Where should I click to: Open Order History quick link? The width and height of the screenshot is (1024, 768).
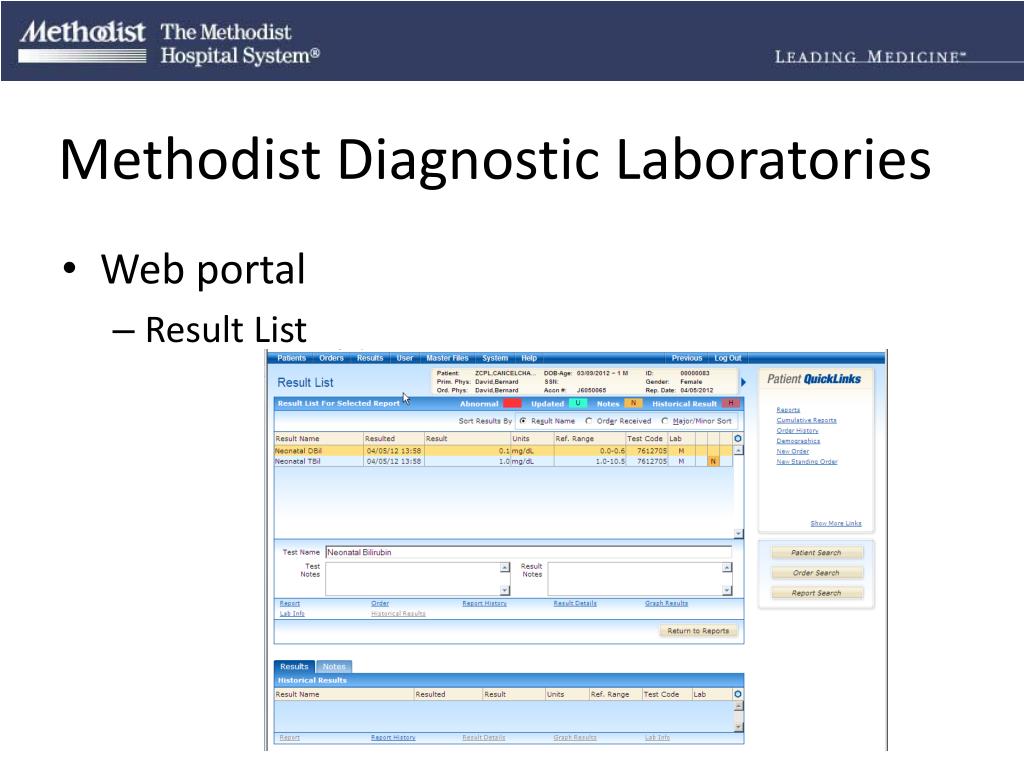pyautogui.click(x=797, y=430)
